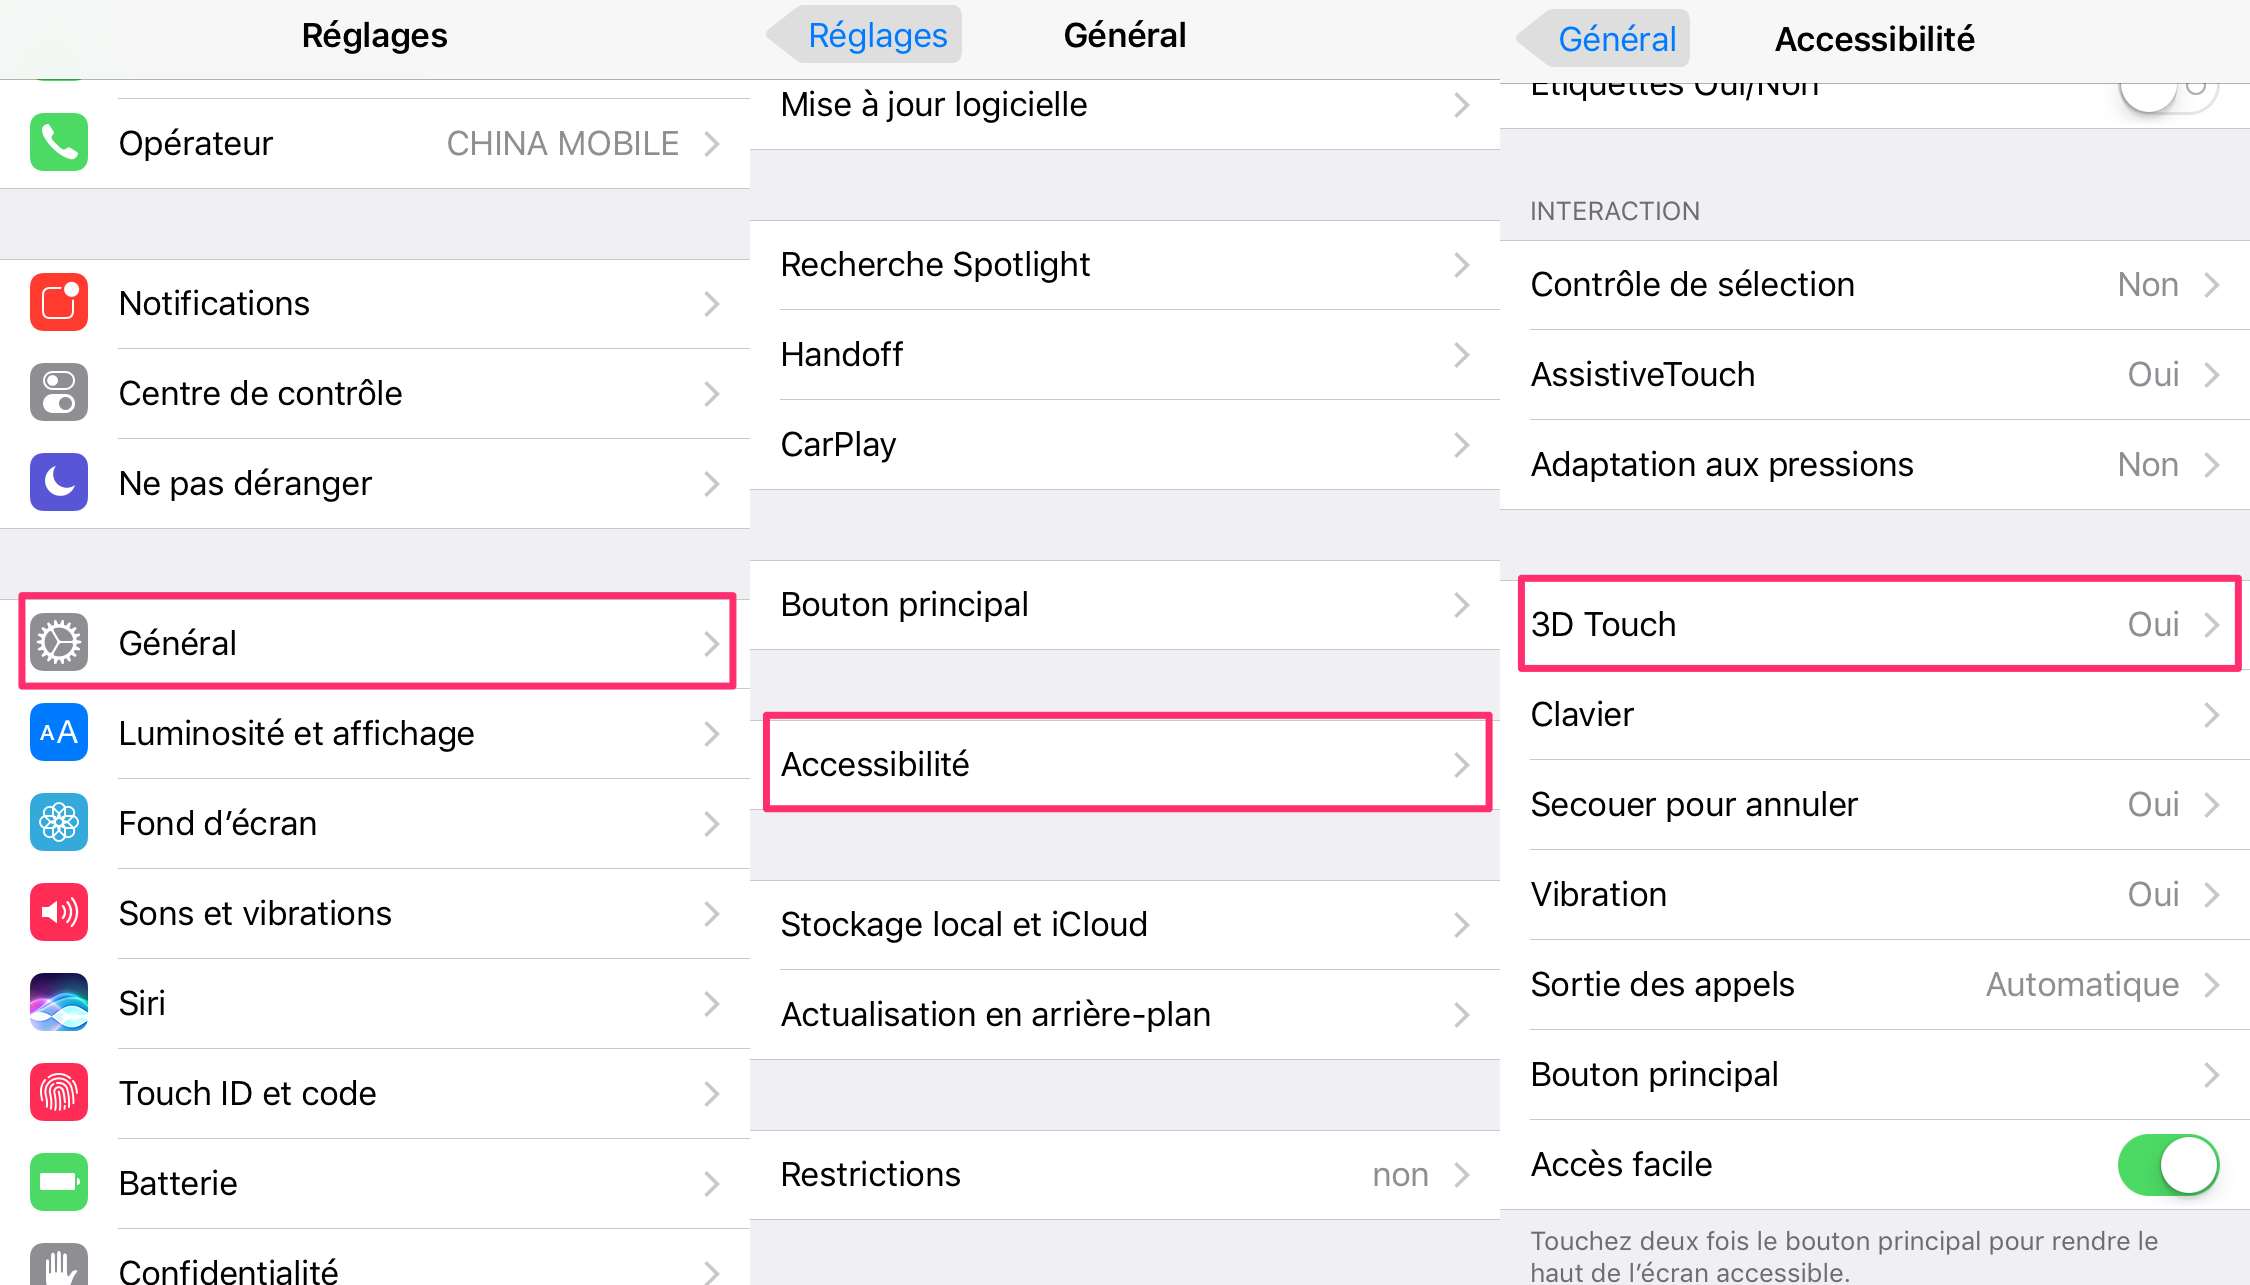This screenshot has width=2250, height=1285.
Task: Open Stockage local et iCloud
Action: click(1123, 922)
